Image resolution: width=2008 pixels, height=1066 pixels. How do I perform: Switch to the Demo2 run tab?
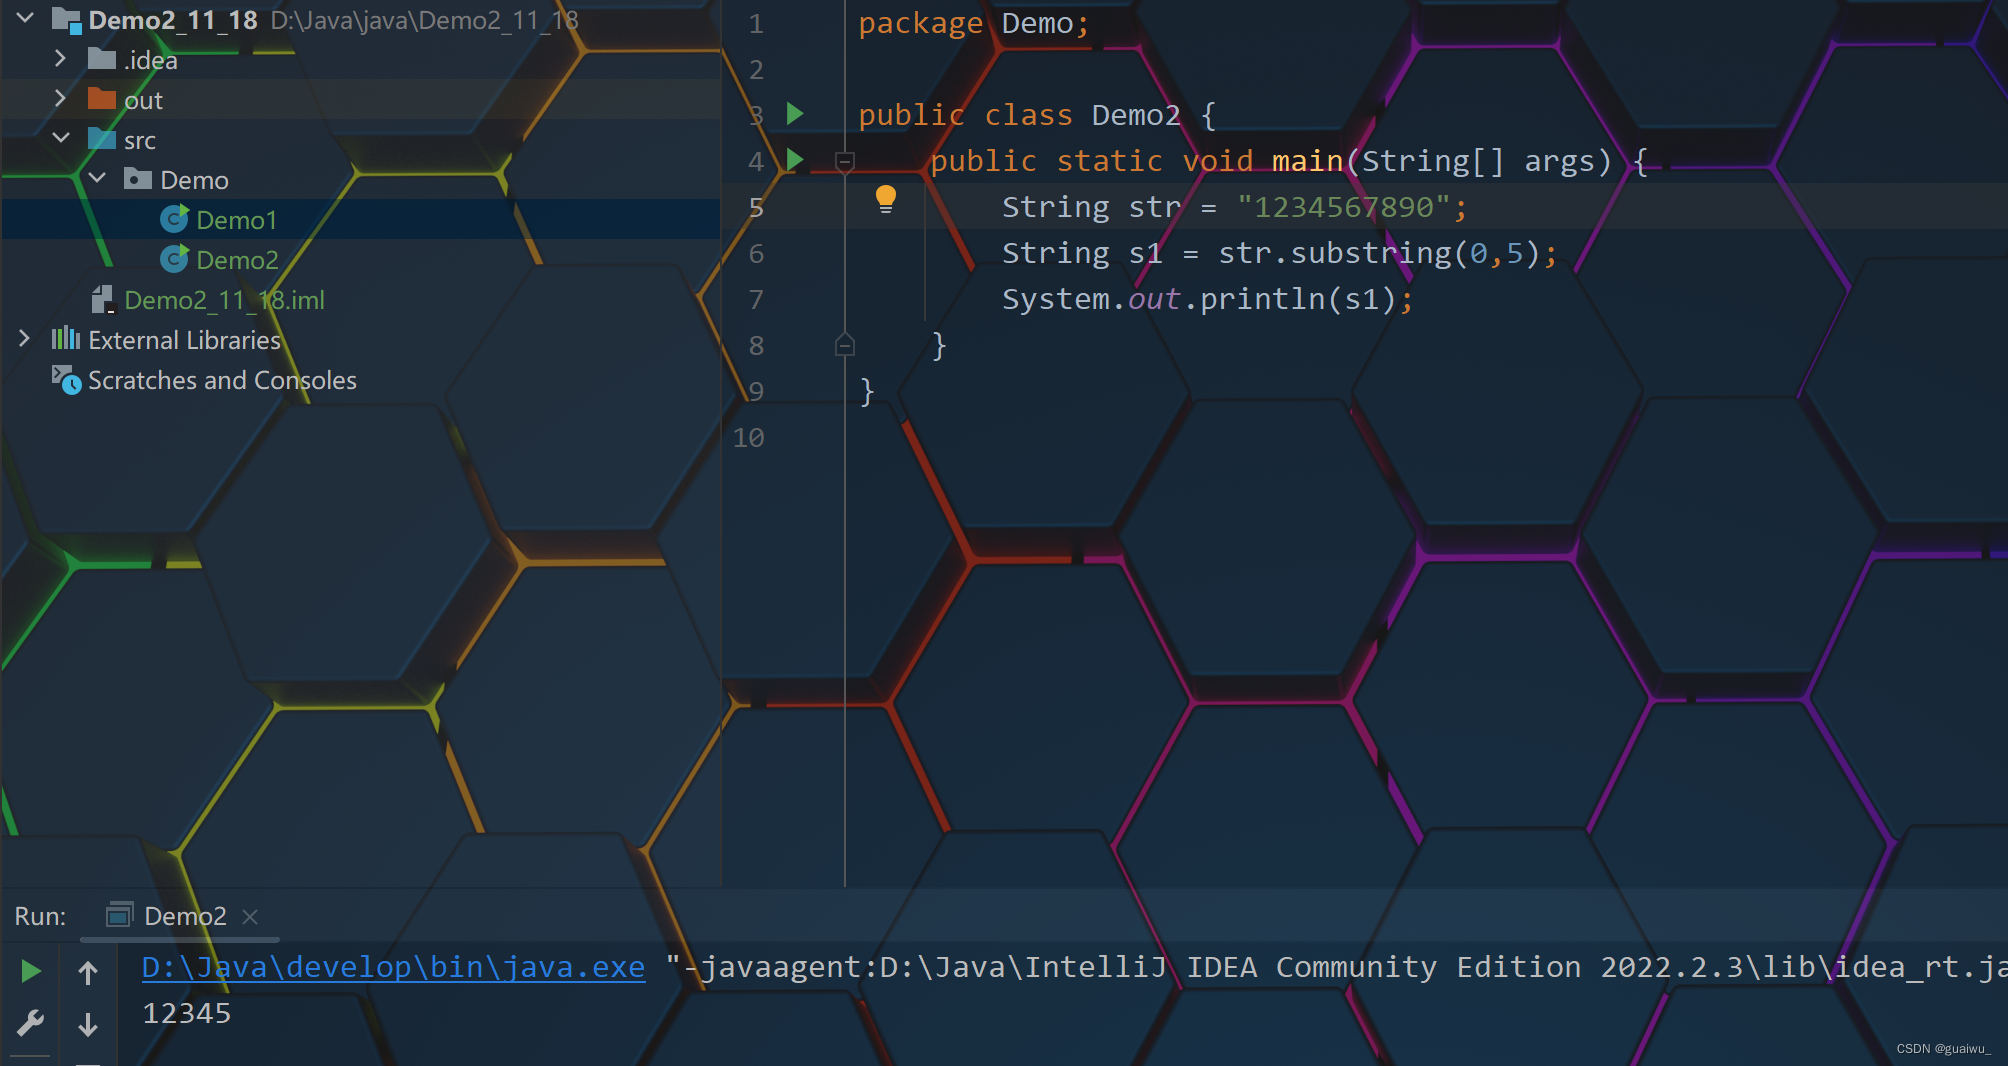(x=185, y=915)
